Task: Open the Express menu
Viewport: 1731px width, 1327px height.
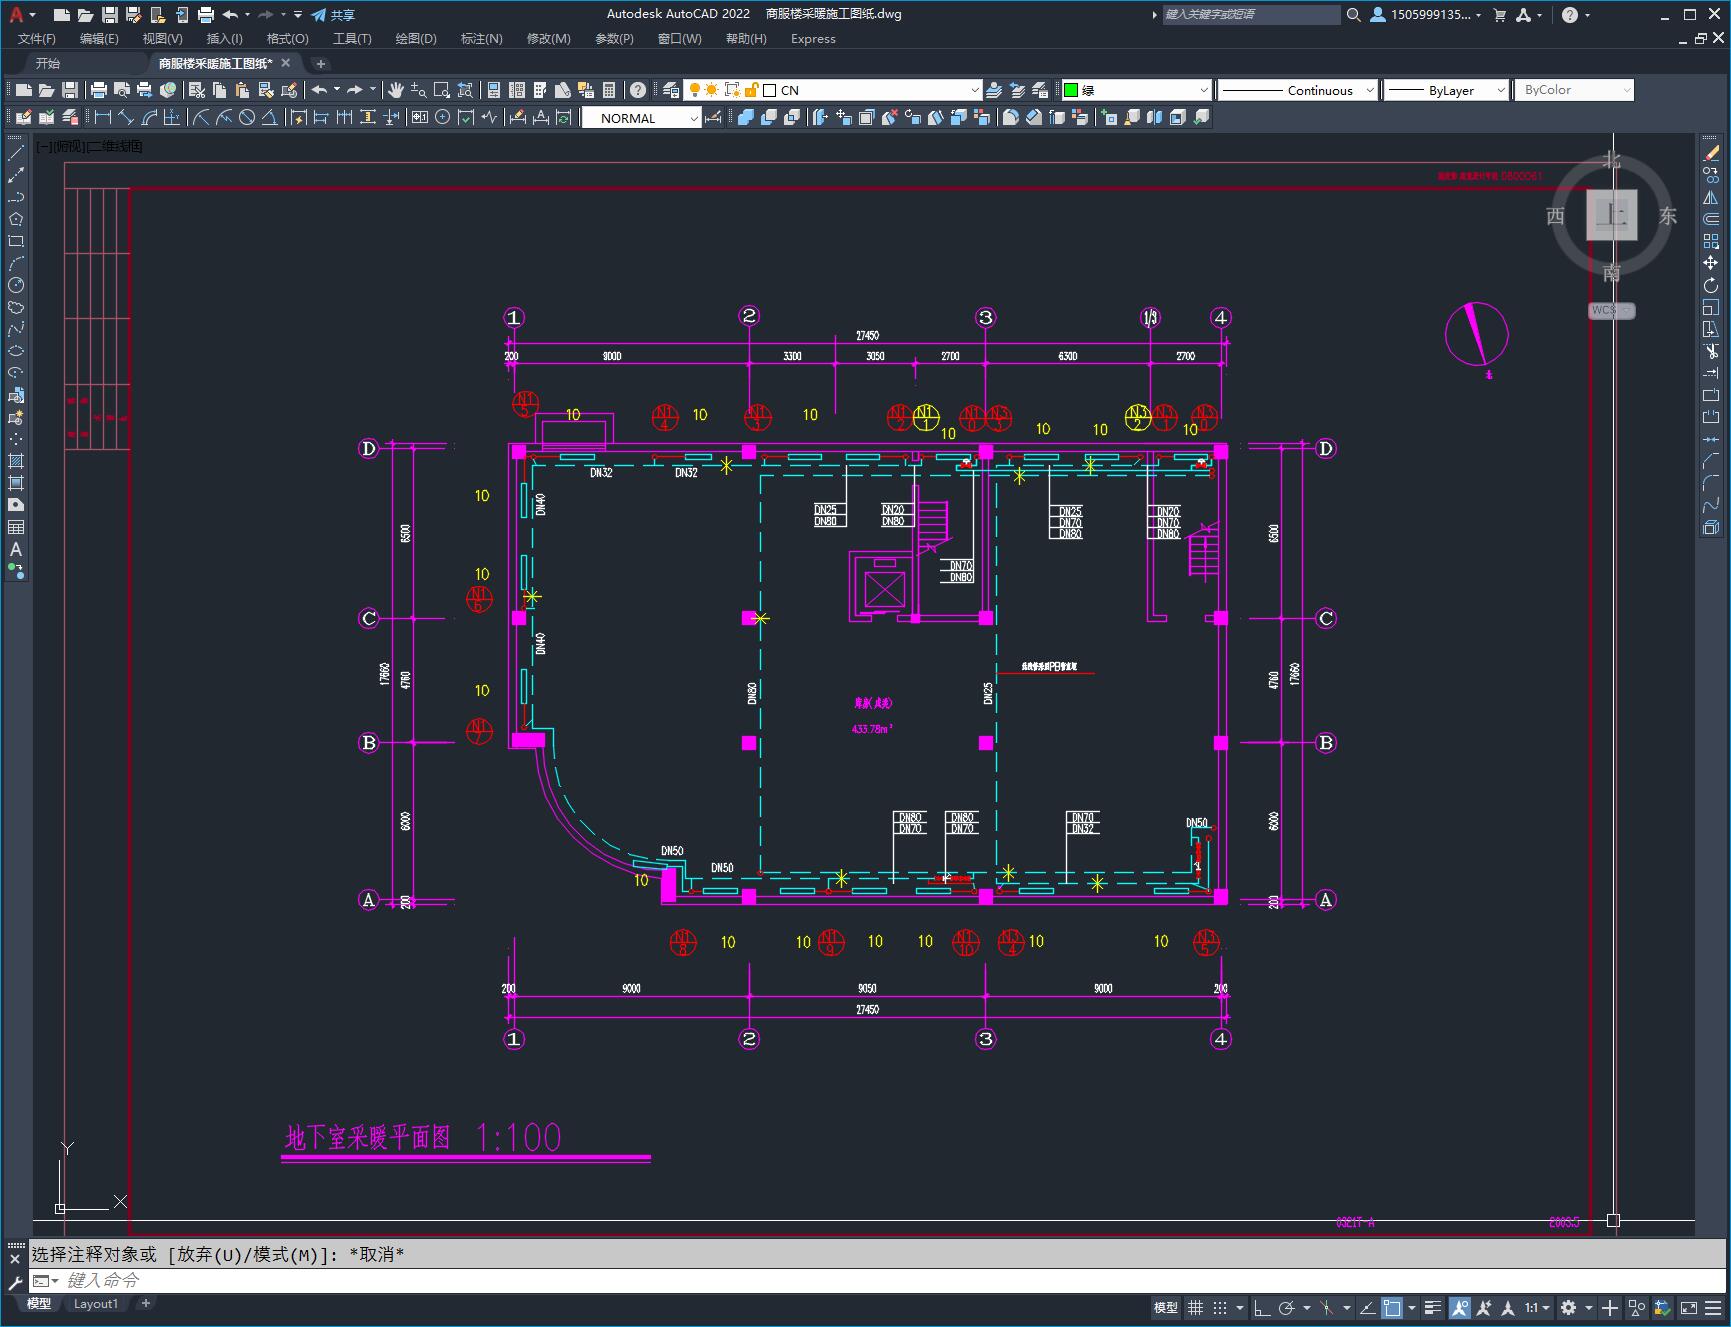Action: tap(813, 38)
